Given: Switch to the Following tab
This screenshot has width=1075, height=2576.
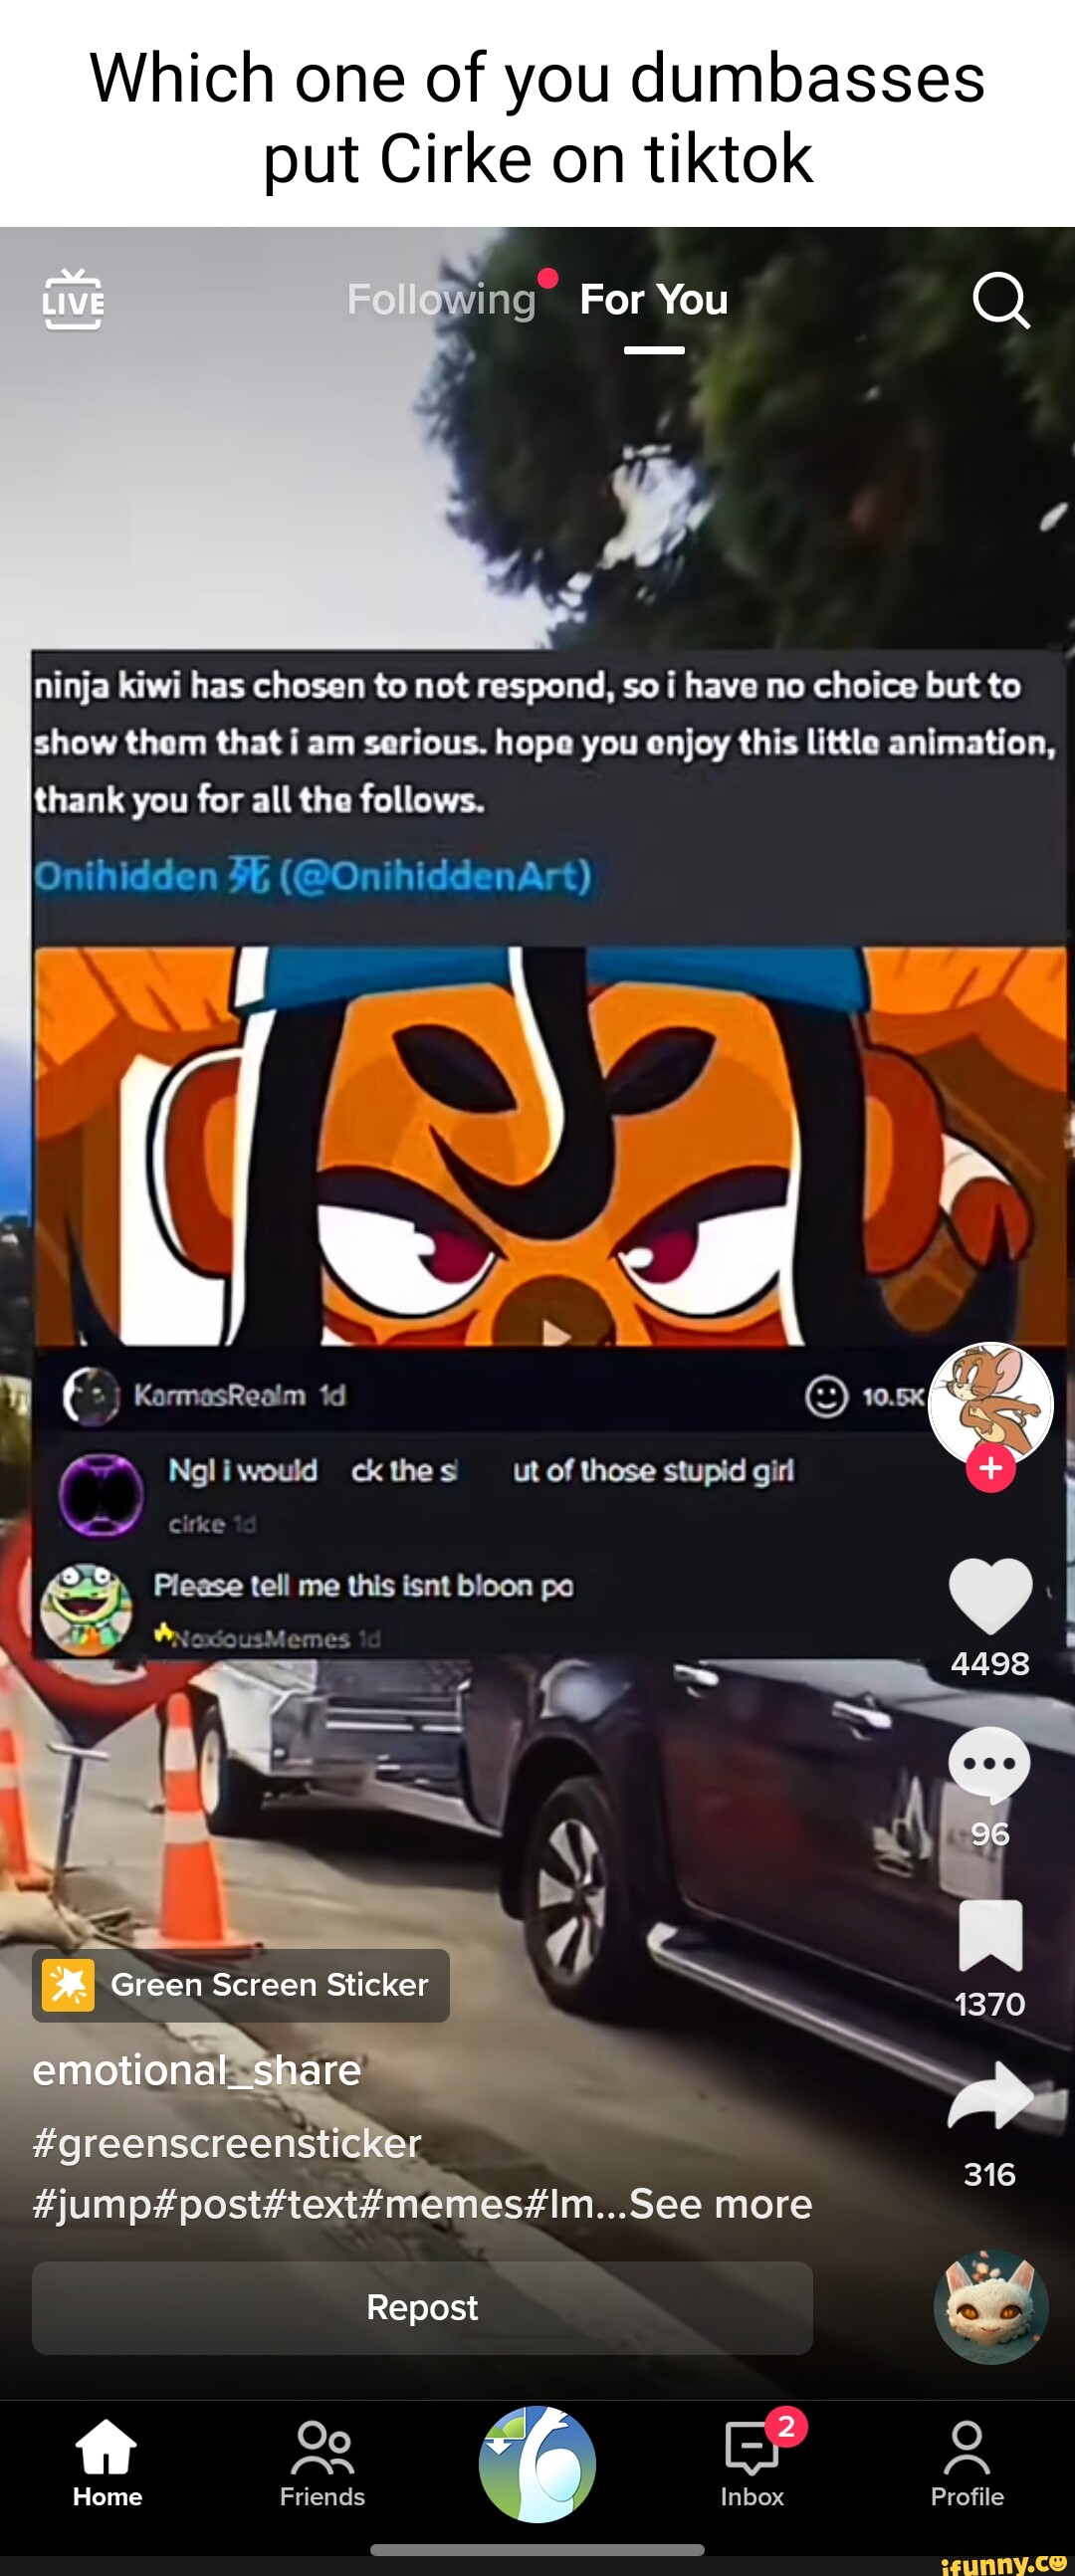Looking at the screenshot, I should pos(441,299).
